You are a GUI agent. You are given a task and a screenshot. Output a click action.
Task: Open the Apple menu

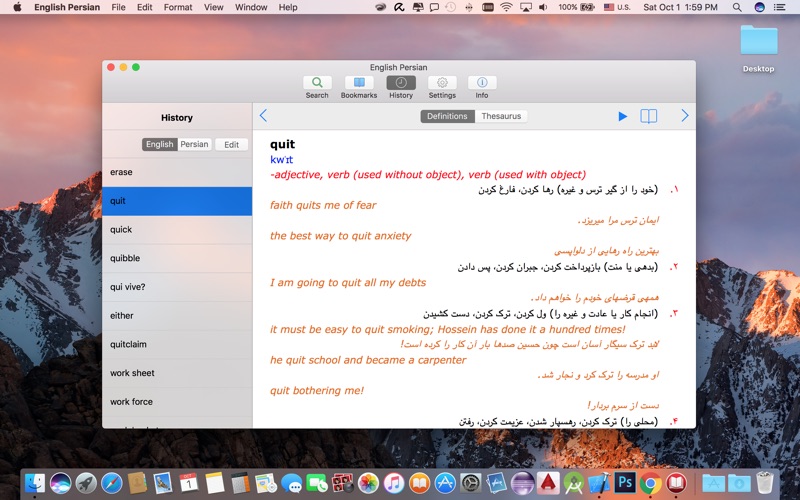coord(17,7)
